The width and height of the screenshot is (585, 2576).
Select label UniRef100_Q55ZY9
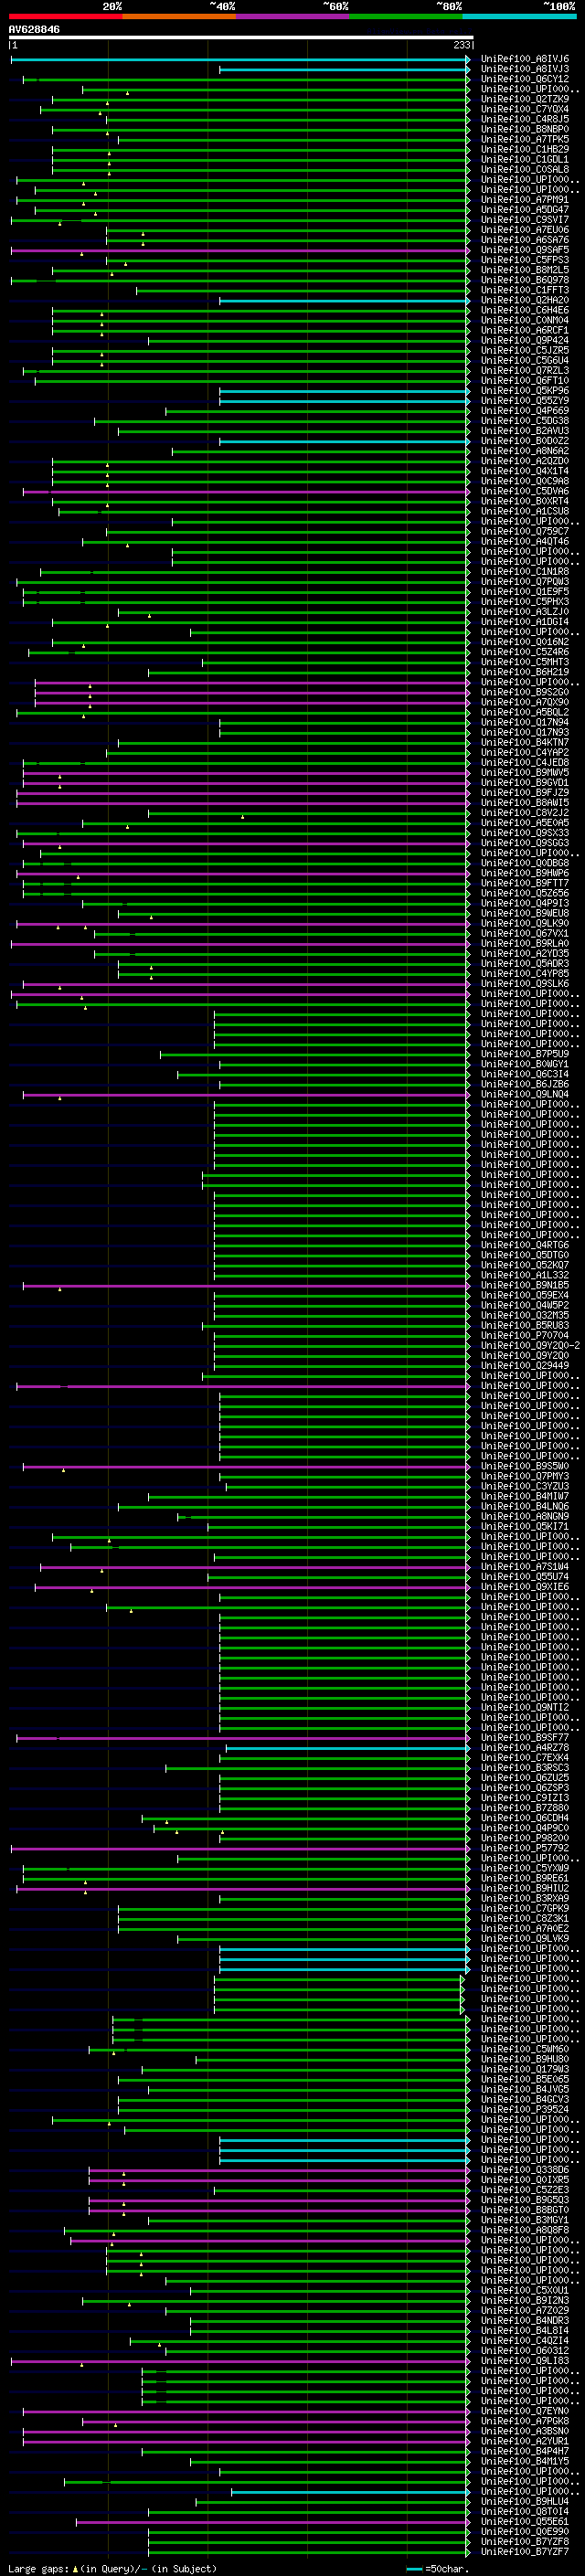tap(524, 401)
